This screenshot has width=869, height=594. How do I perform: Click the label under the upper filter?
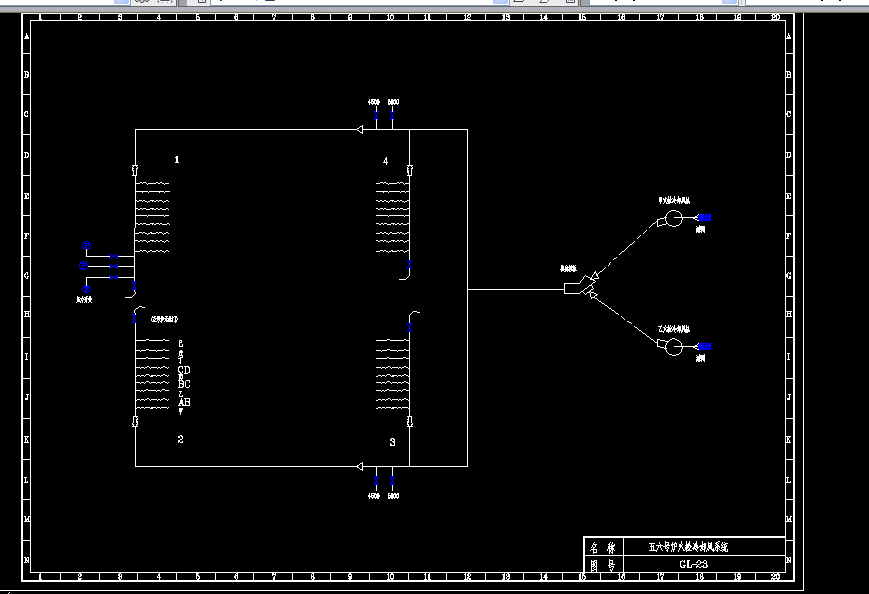pyautogui.click(x=701, y=229)
